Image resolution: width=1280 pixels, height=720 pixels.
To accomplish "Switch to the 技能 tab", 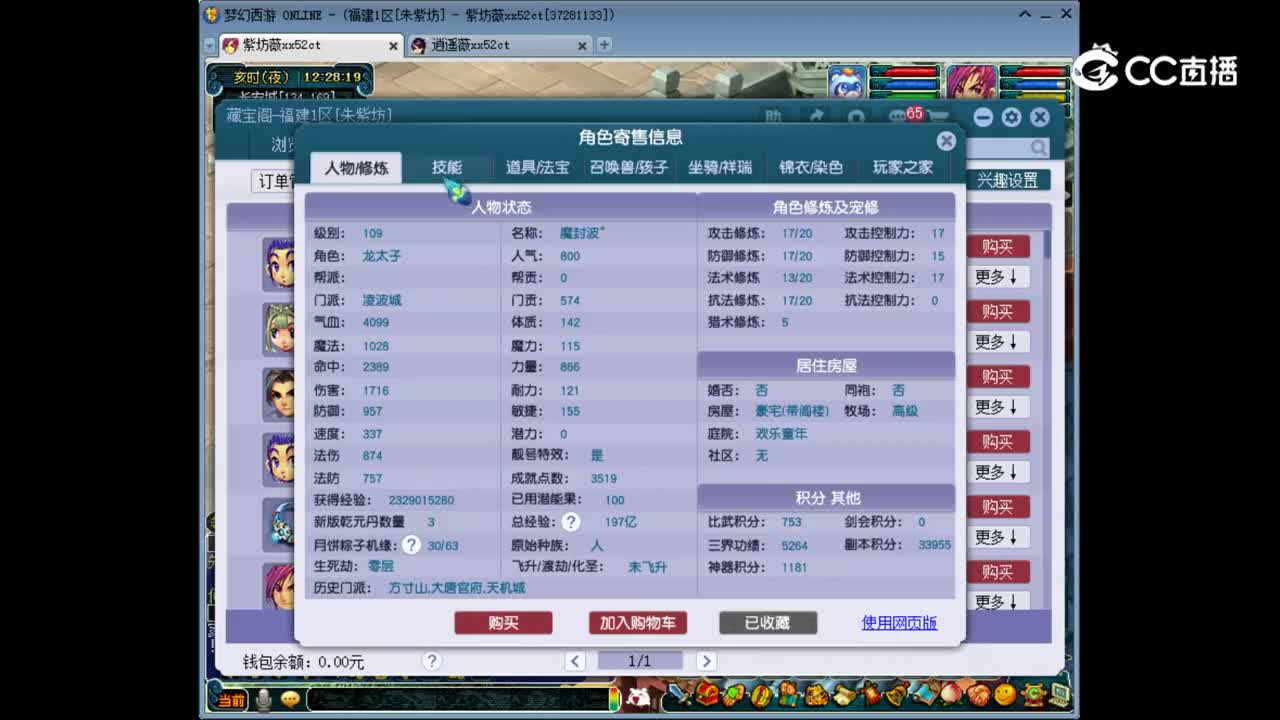I will click(447, 168).
